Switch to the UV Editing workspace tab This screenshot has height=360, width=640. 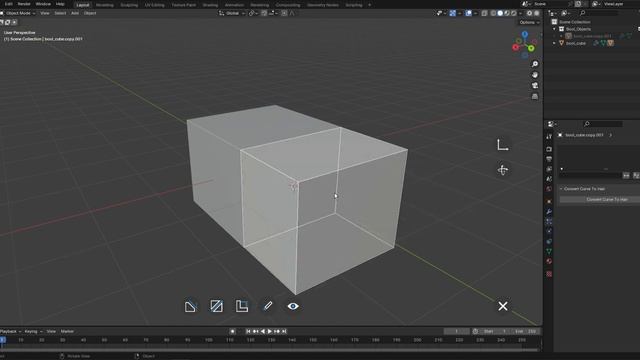154,5
